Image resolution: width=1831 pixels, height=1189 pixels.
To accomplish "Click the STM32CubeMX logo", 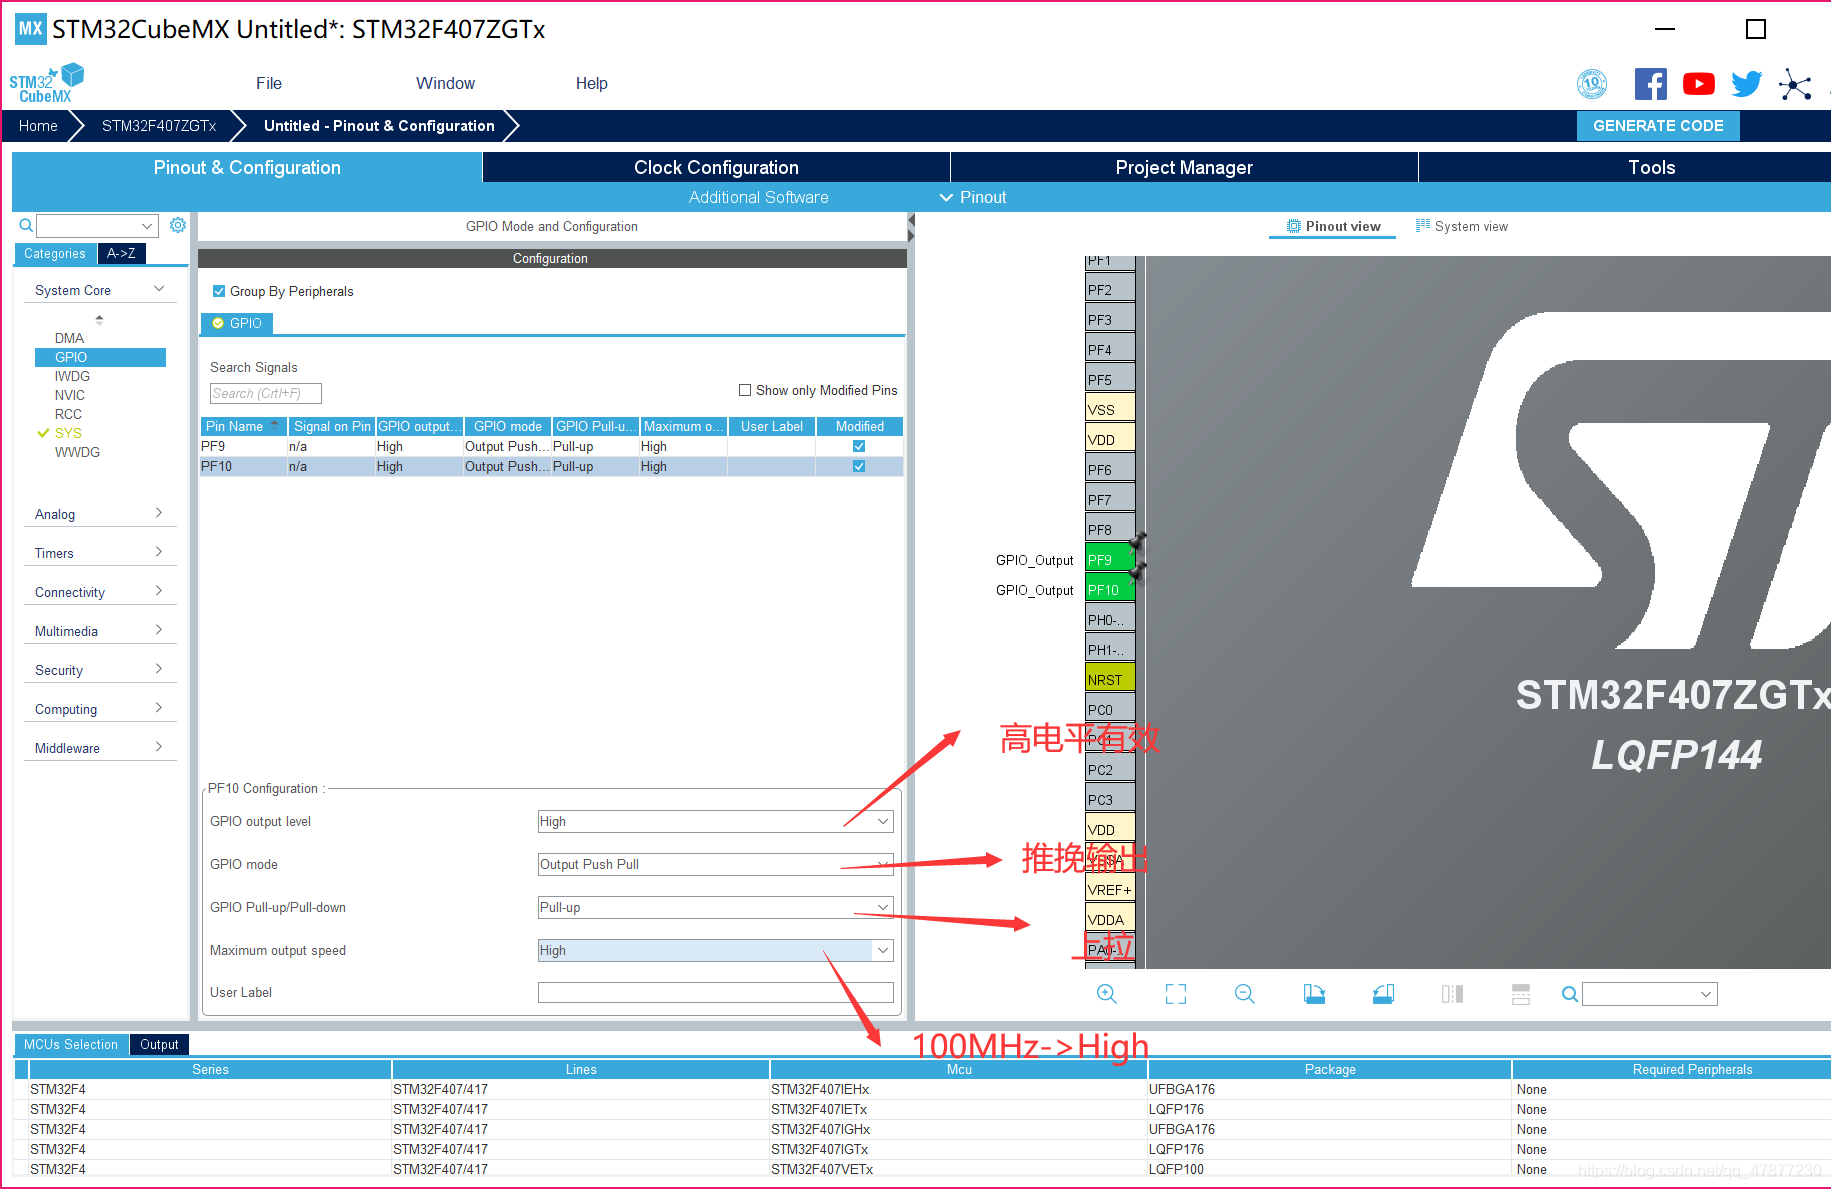I will point(46,83).
